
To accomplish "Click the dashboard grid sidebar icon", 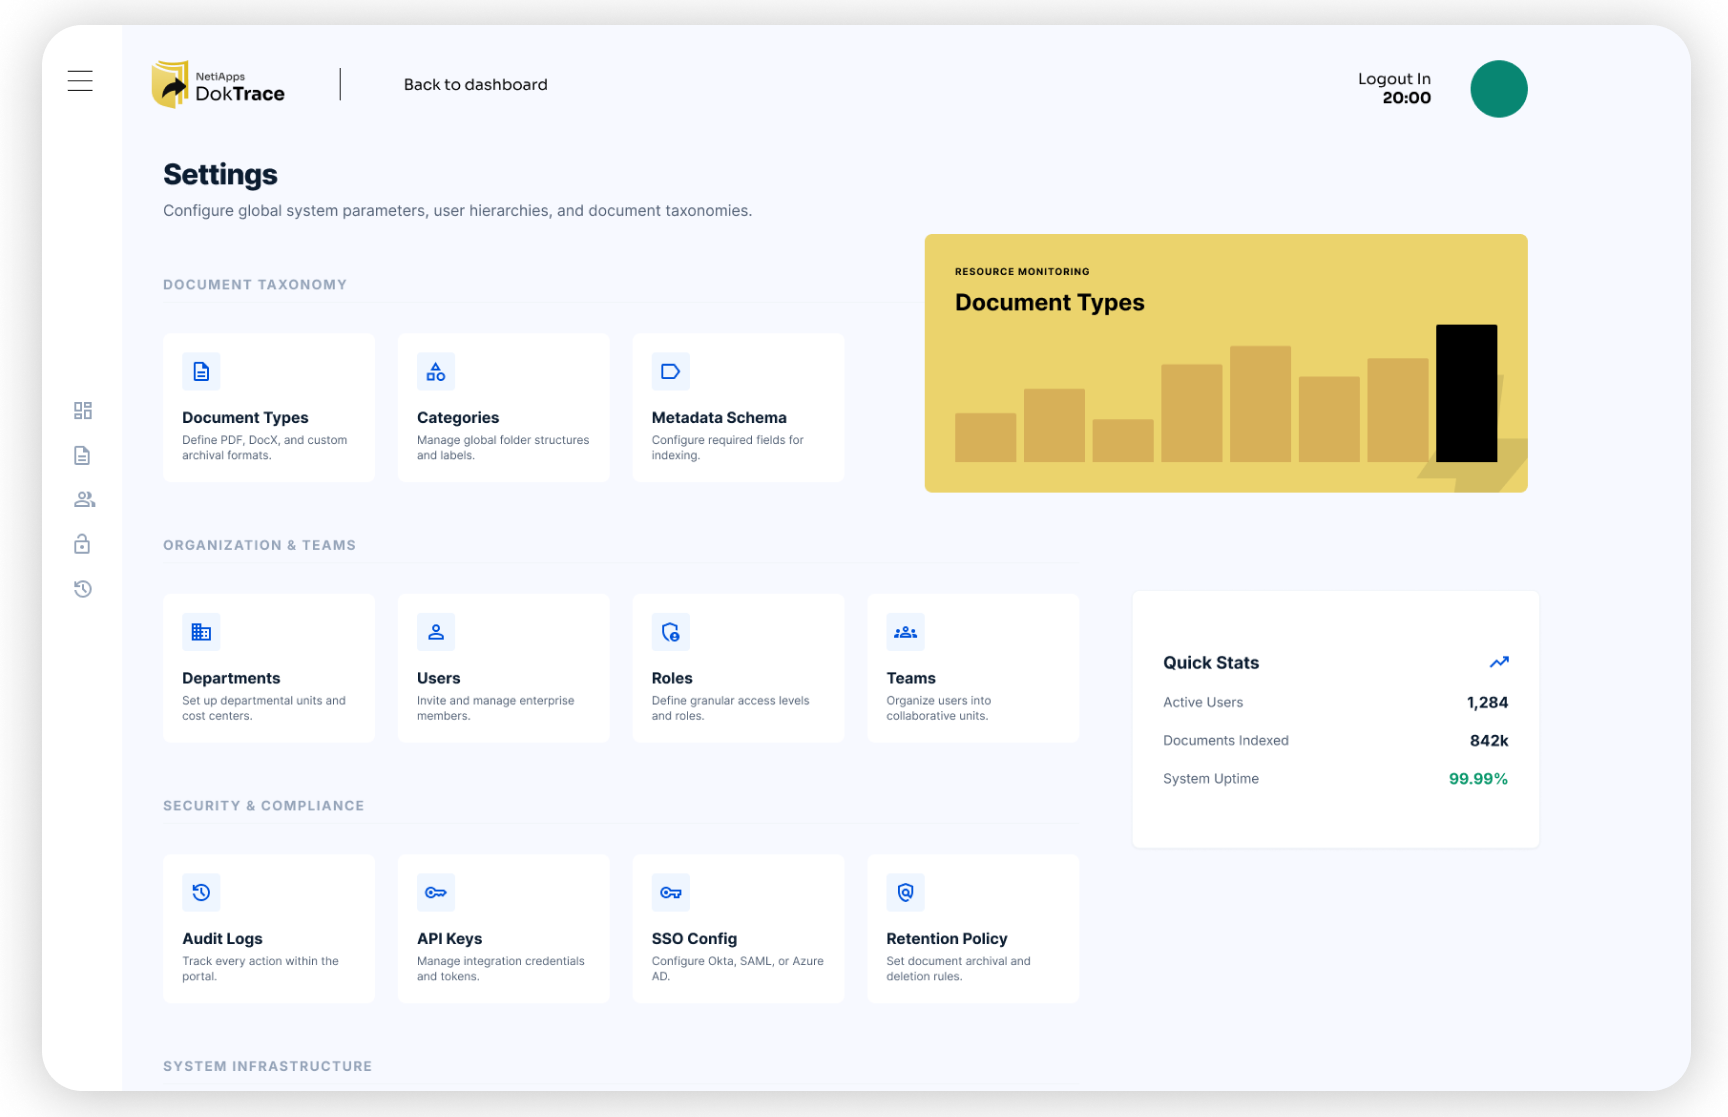I will point(83,411).
